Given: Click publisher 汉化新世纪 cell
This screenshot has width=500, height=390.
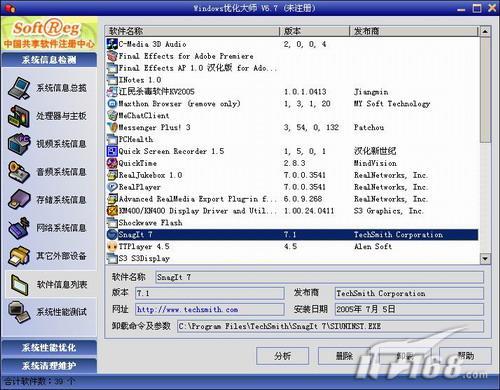Looking at the screenshot, I should click(375, 151).
